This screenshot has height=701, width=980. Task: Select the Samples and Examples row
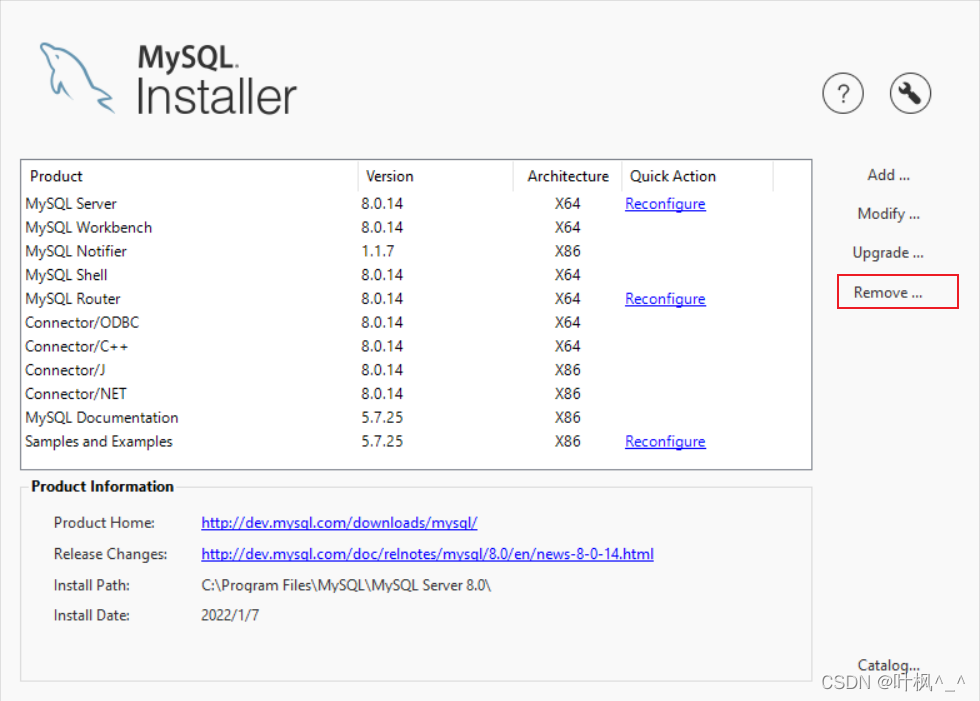416,441
